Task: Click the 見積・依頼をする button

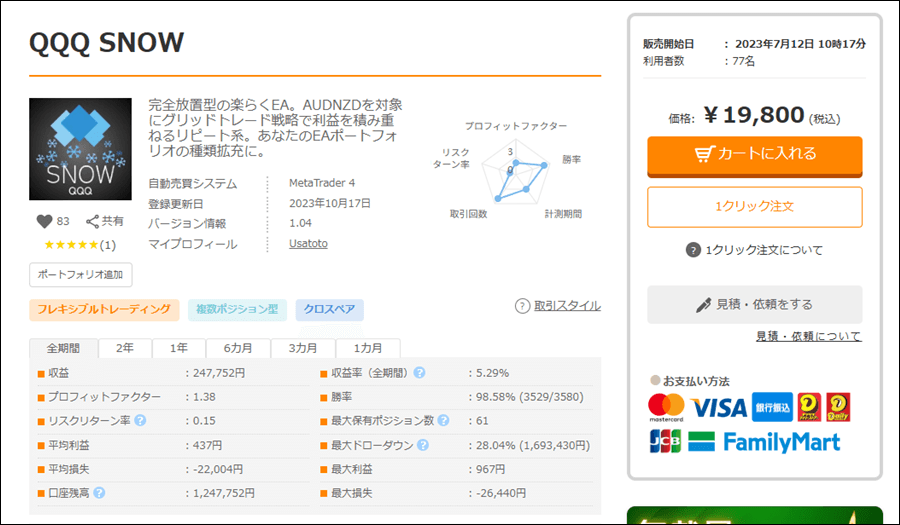Action: click(754, 304)
